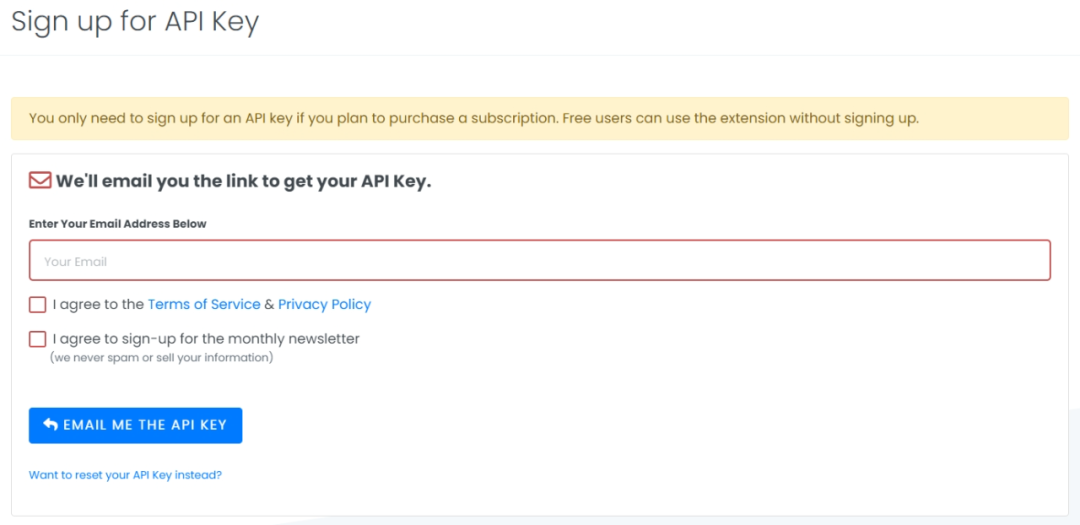The width and height of the screenshot is (1080, 525).
Task: Enable the monthly newsletter sign-up checkbox
Action: tap(38, 339)
